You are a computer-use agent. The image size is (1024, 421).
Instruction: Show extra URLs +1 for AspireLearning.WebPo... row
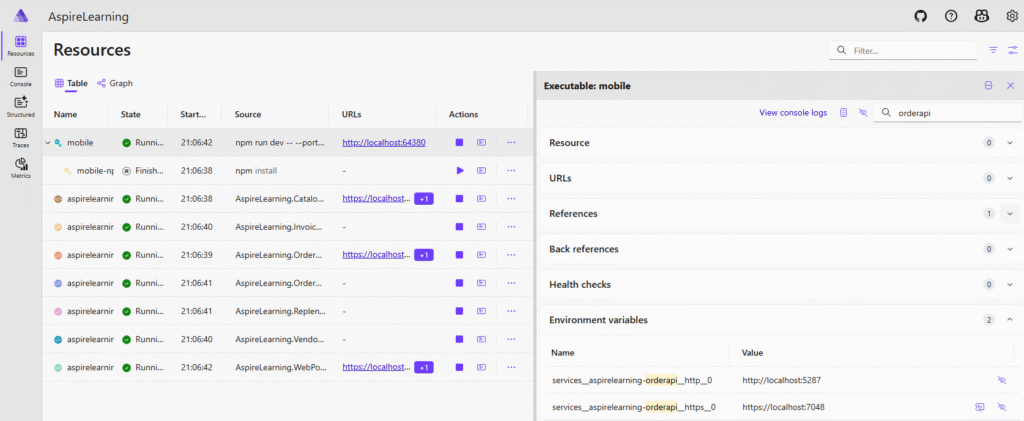tap(424, 367)
